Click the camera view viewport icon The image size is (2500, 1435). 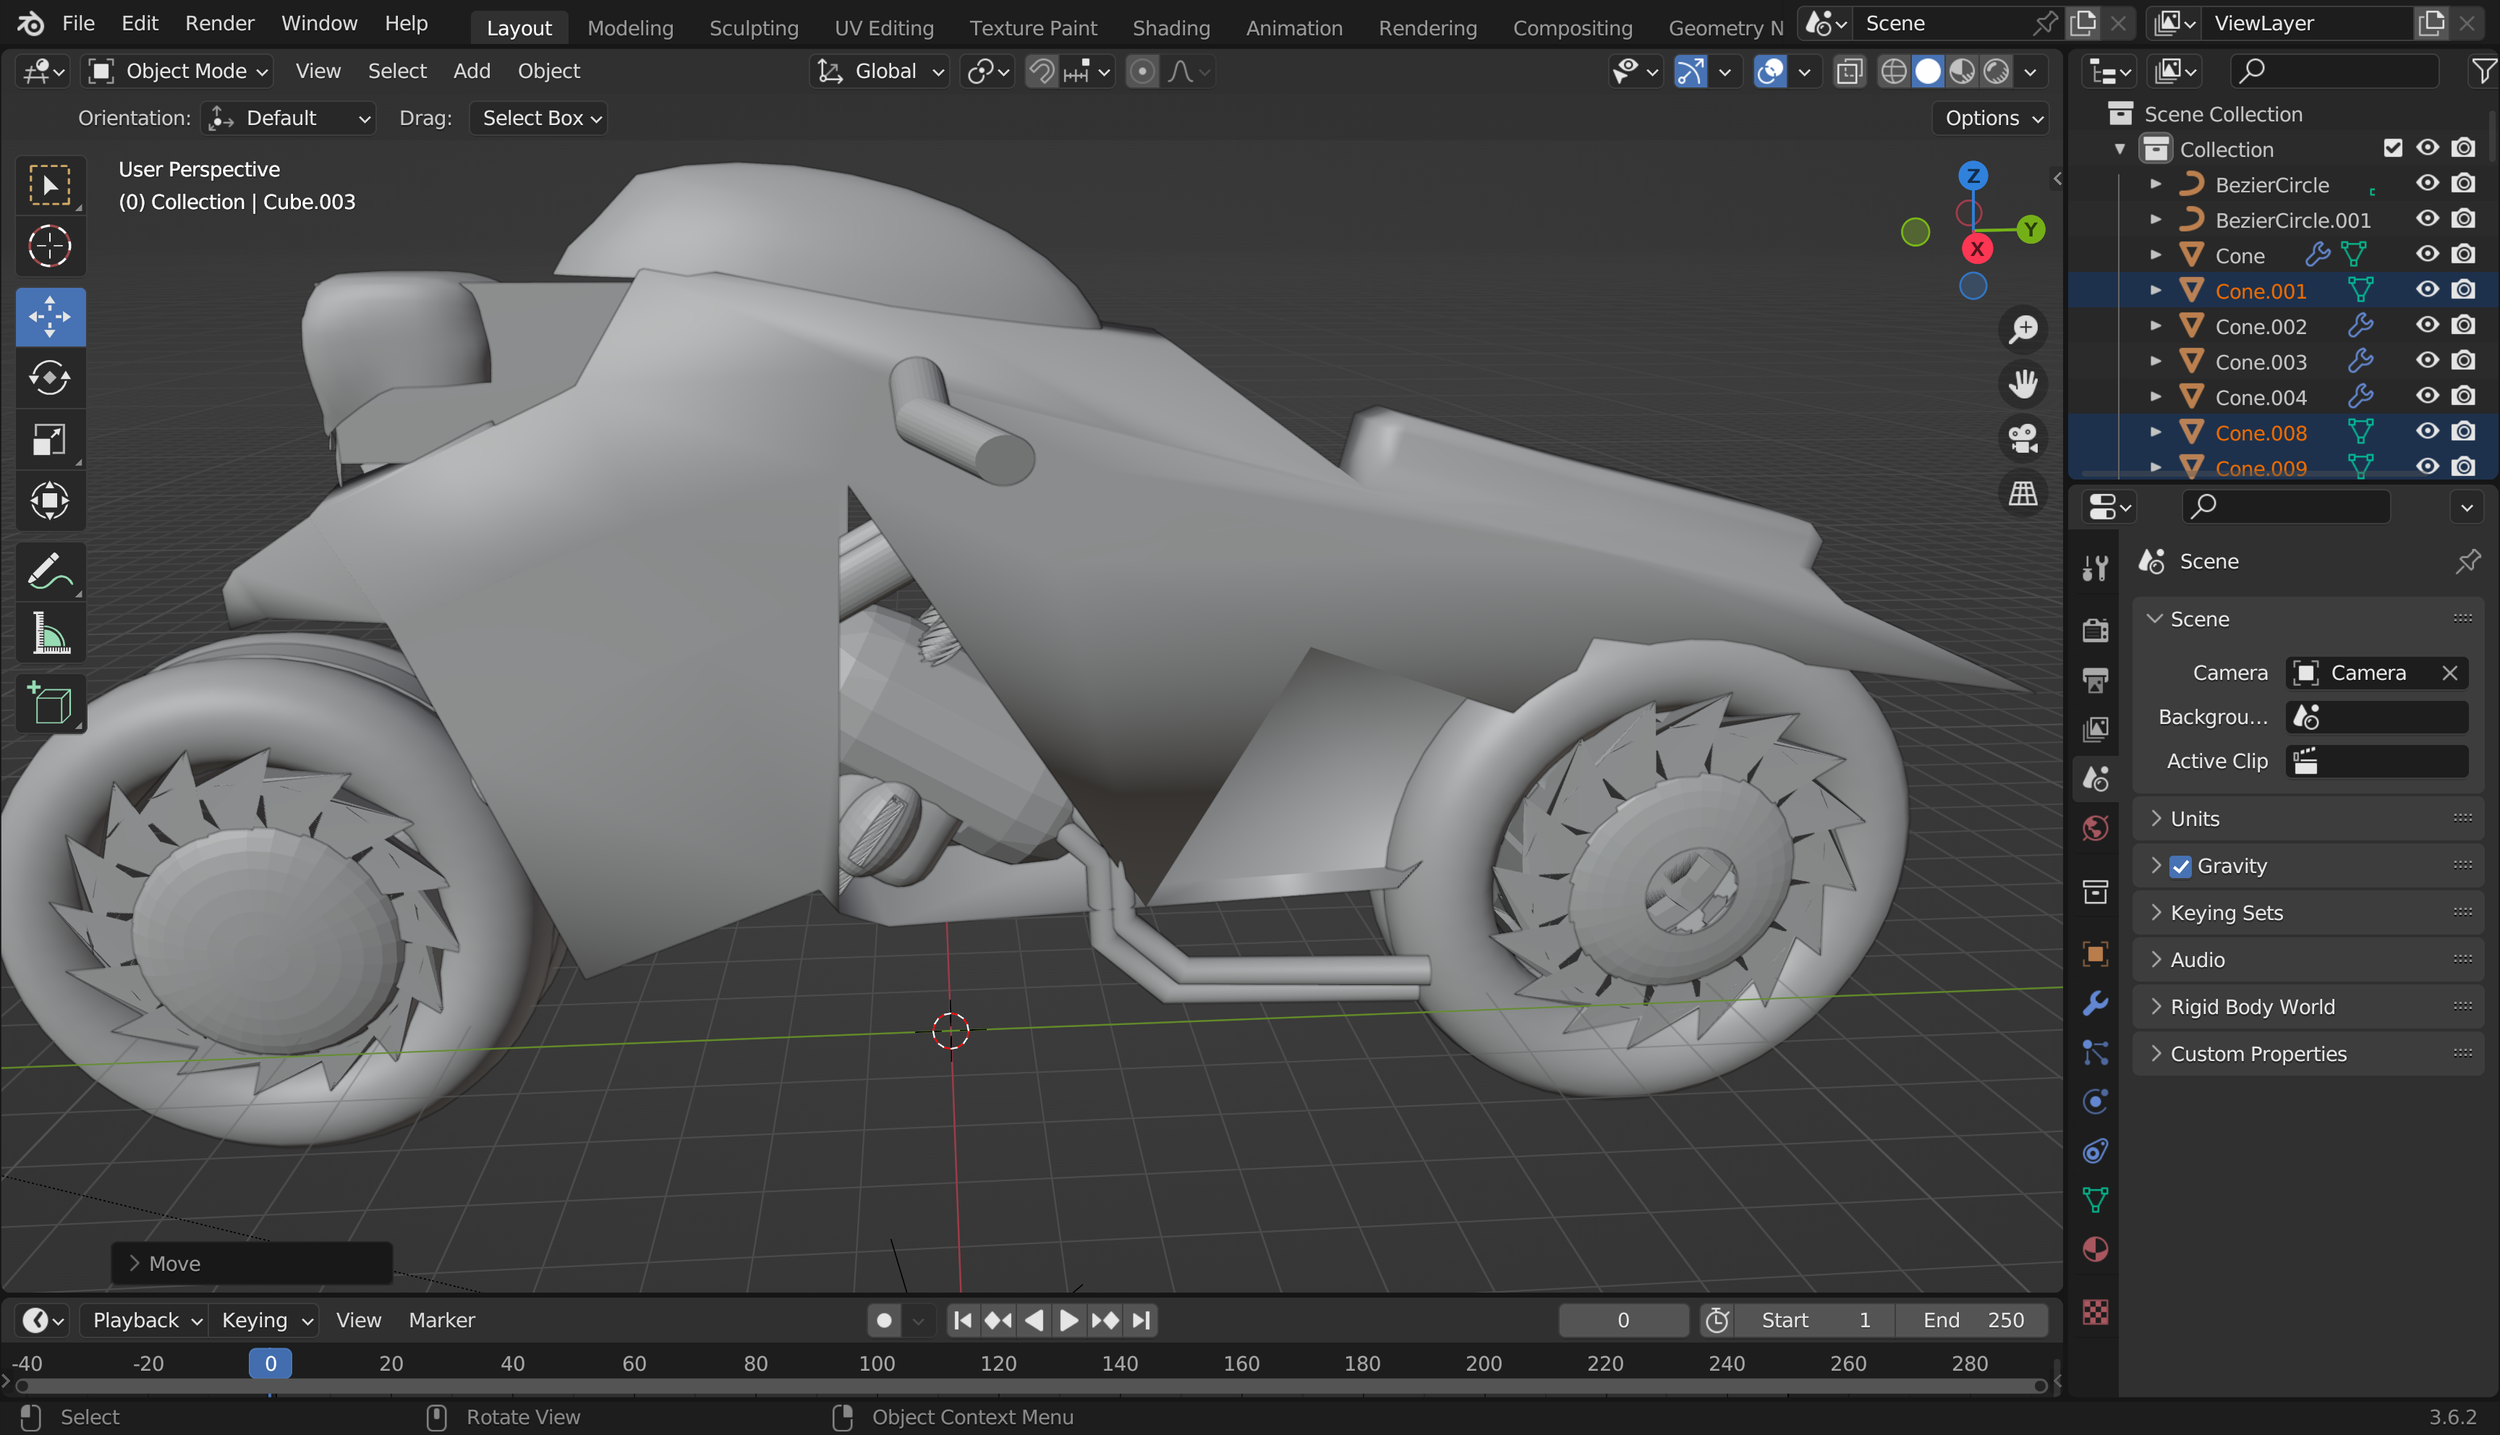pos(2023,438)
